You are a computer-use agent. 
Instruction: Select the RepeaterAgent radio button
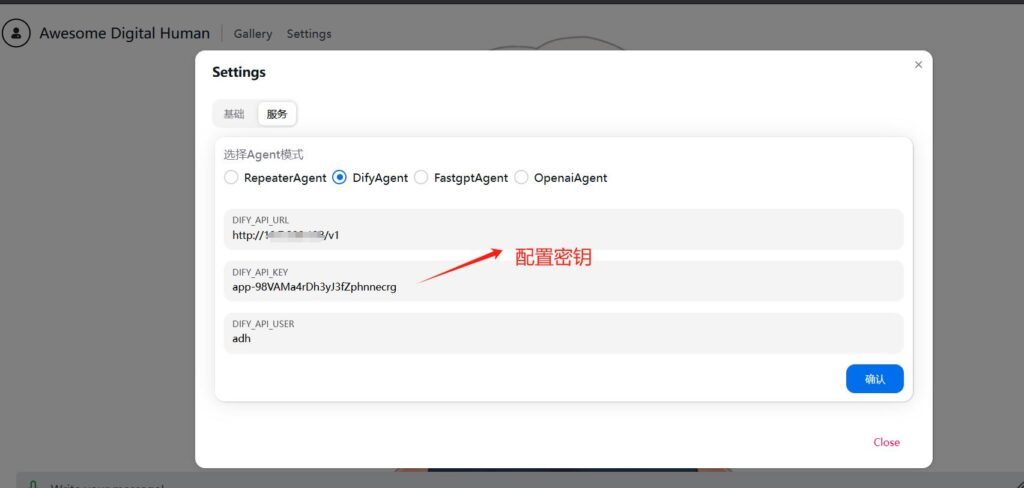[x=231, y=178]
